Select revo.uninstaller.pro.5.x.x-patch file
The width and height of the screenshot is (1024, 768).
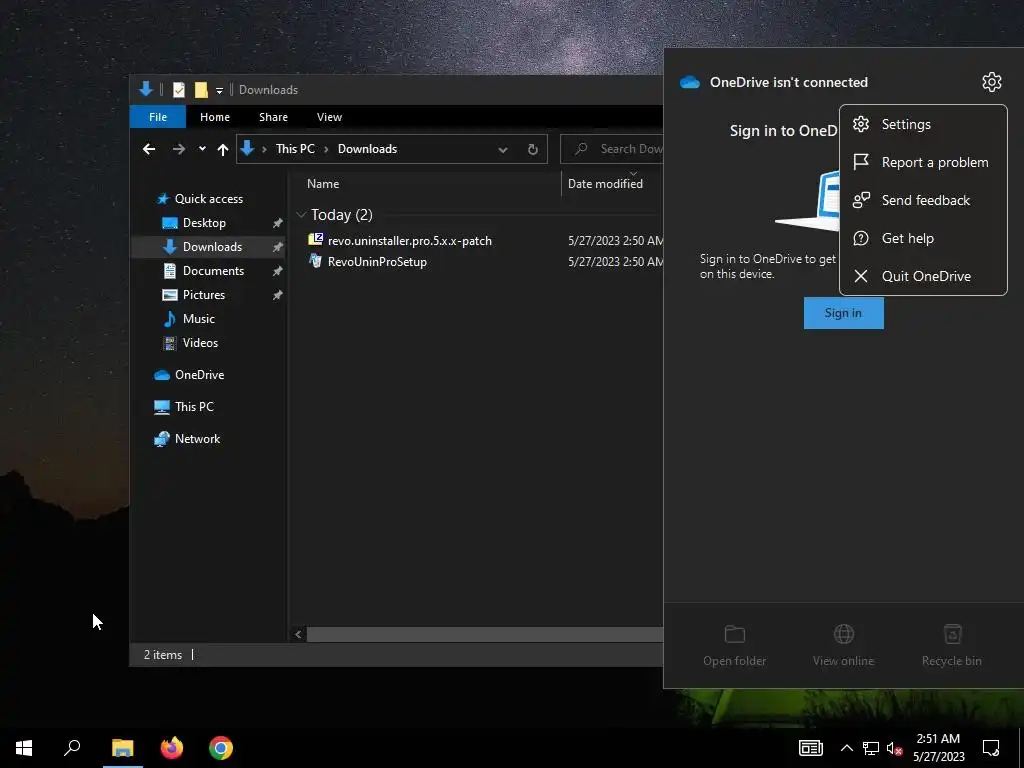tap(409, 241)
